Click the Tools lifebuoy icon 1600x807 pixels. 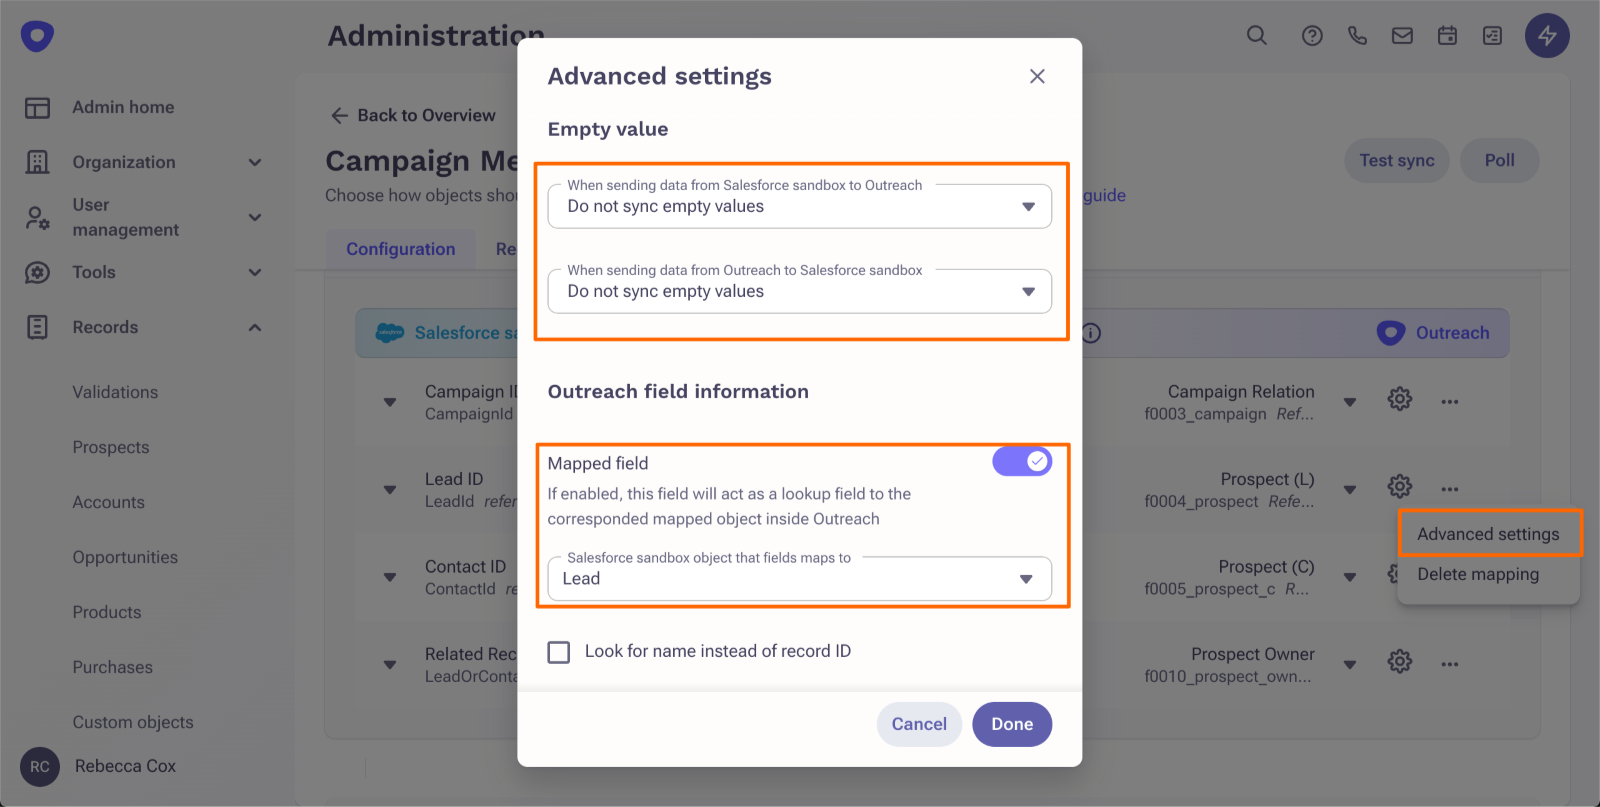(x=37, y=272)
